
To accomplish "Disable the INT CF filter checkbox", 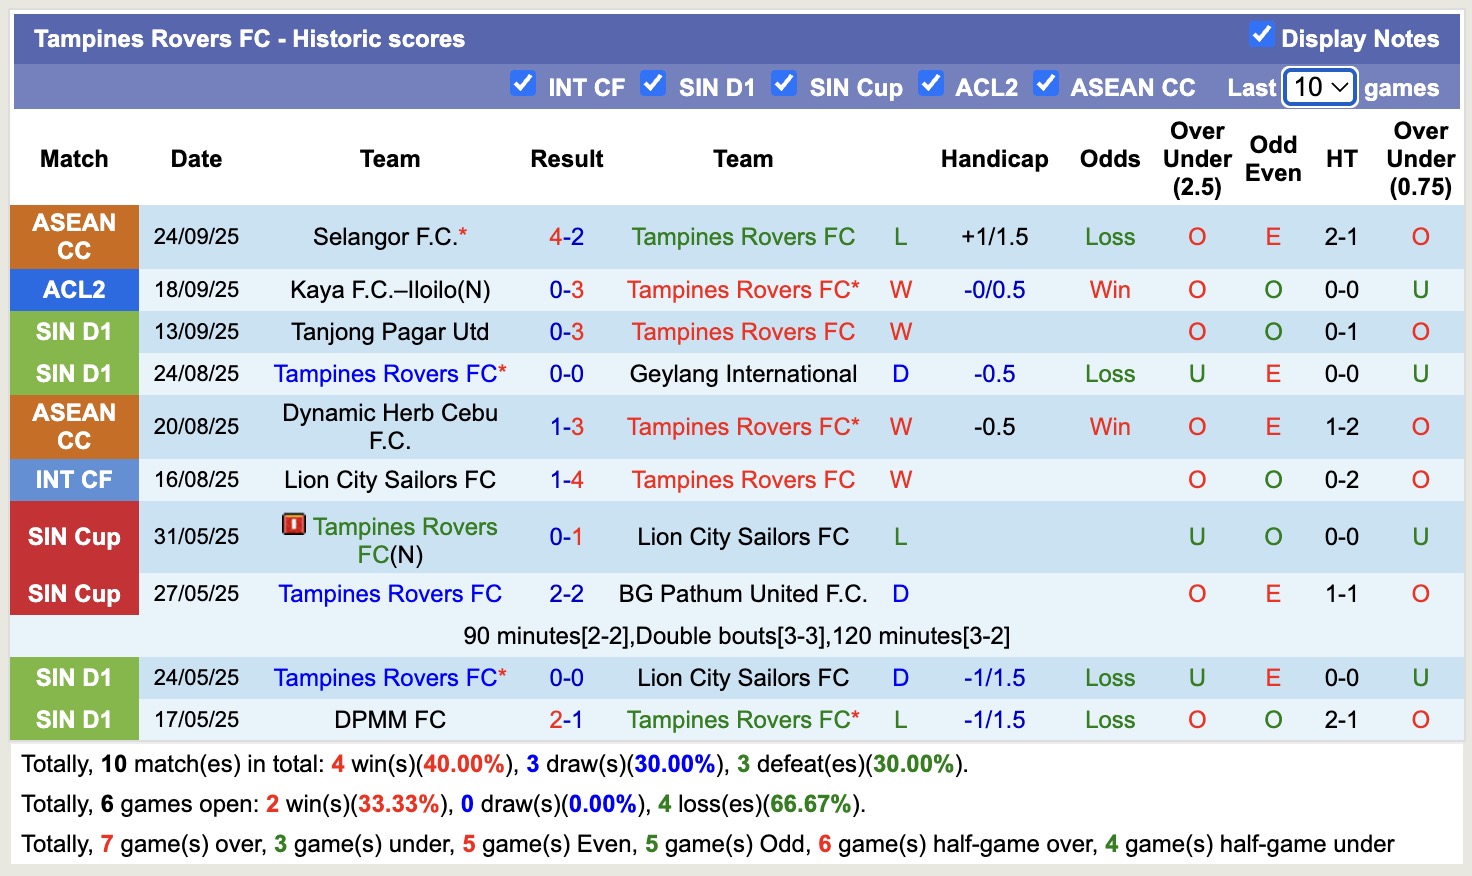I will click(523, 84).
